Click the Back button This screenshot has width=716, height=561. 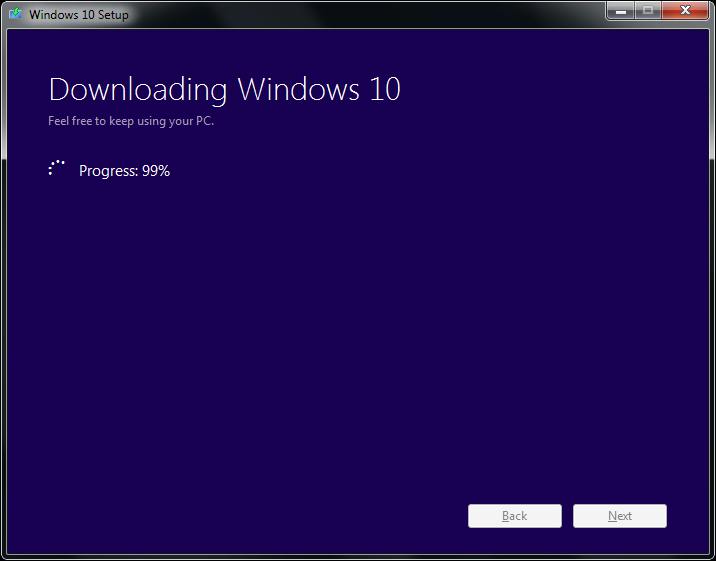(x=515, y=516)
